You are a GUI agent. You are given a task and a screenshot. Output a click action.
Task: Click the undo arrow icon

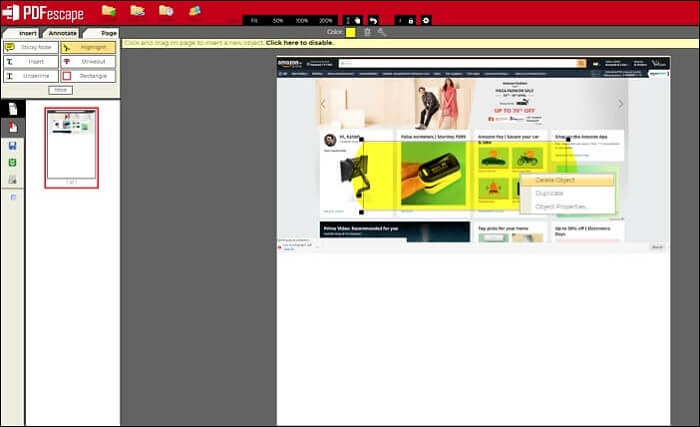pyautogui.click(x=373, y=20)
